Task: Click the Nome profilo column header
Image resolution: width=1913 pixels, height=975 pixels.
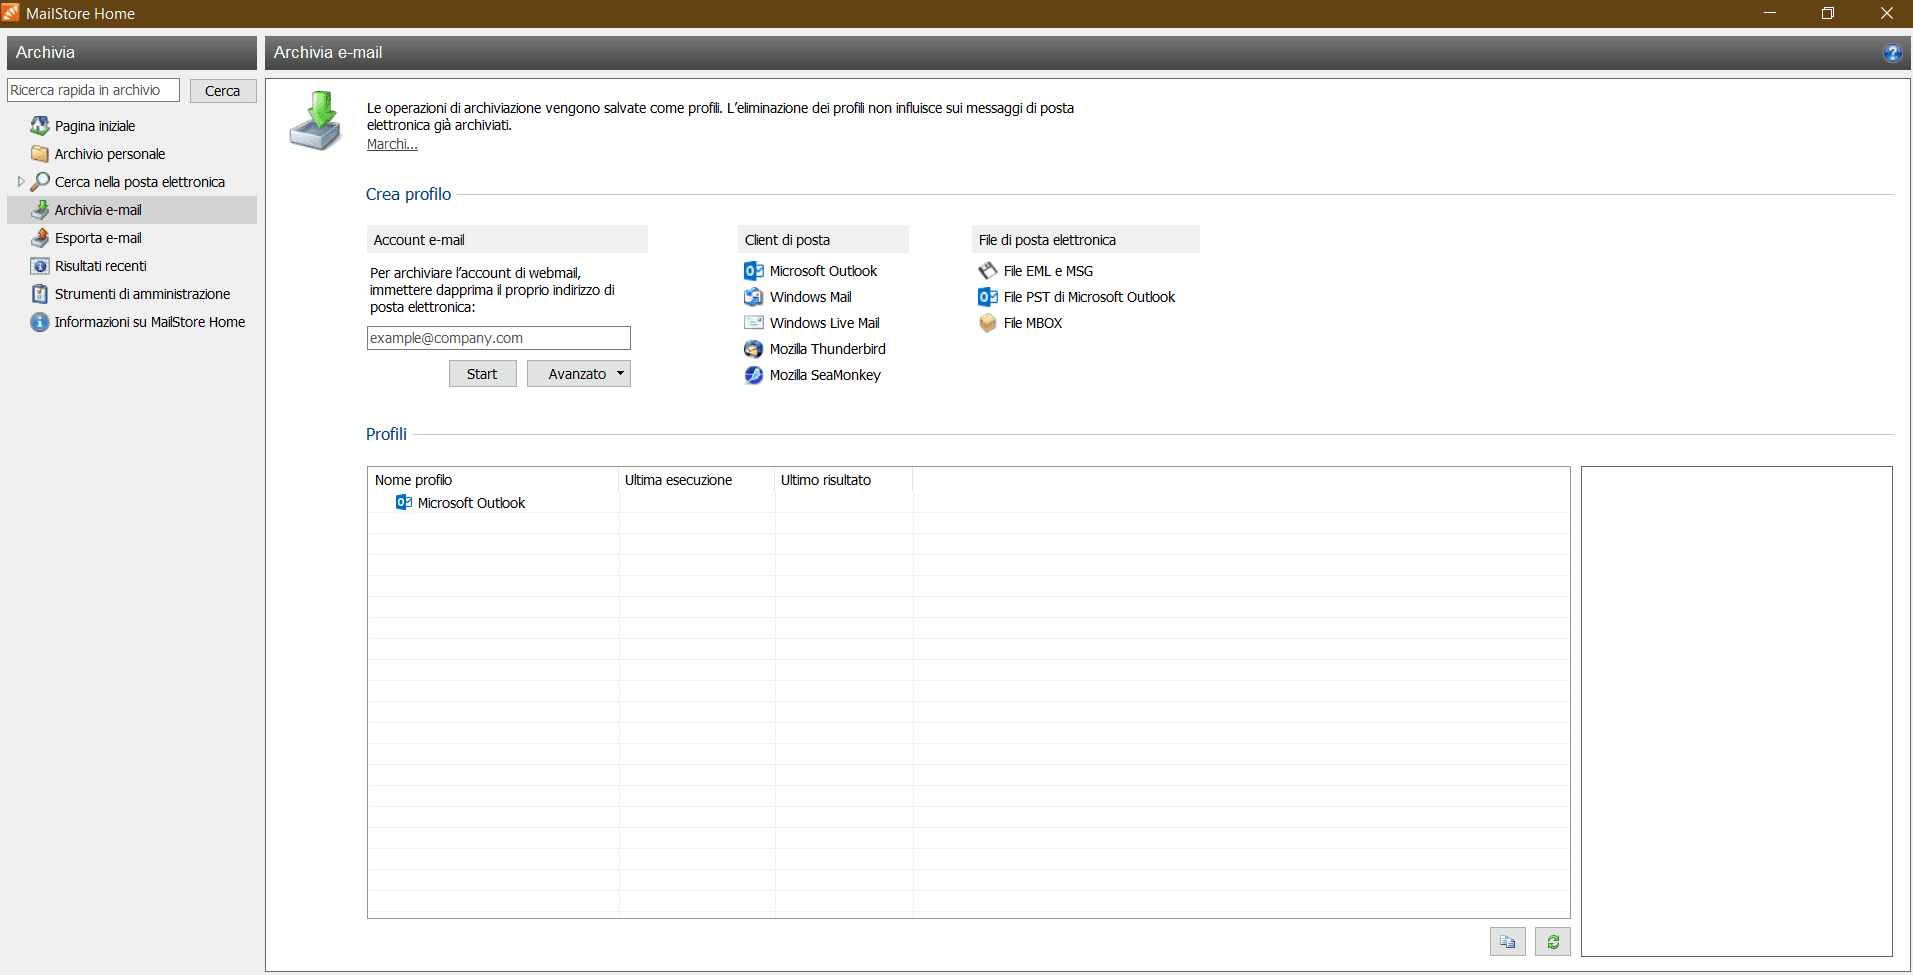Action: [x=494, y=480]
